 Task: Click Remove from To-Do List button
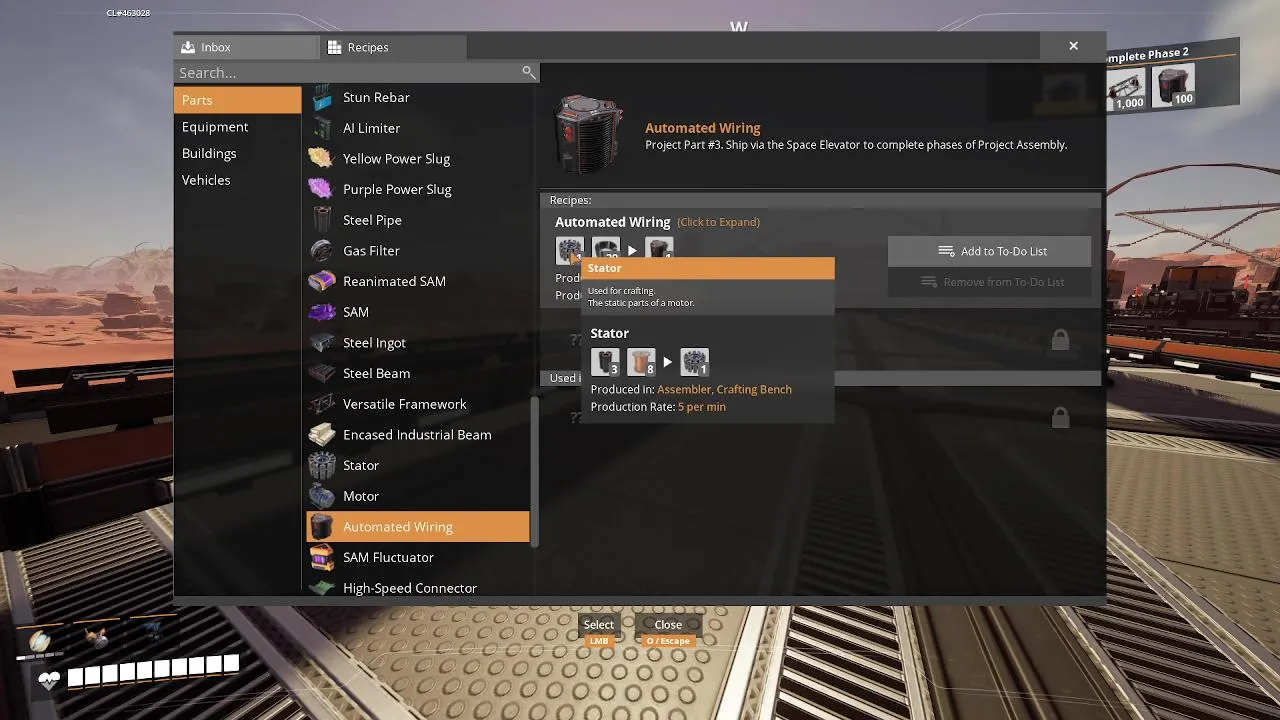989,282
